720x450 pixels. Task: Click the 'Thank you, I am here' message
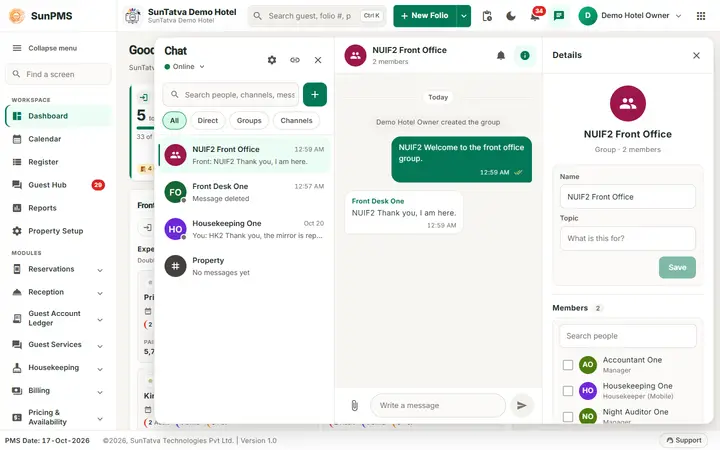(x=404, y=213)
